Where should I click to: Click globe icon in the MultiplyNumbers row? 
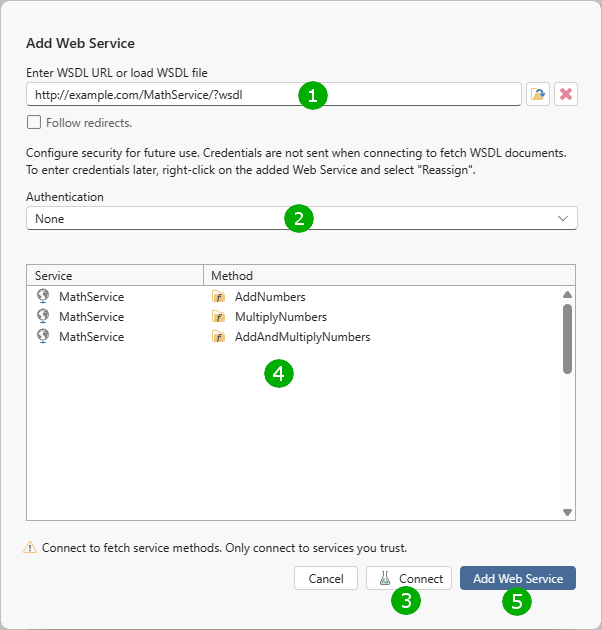(x=43, y=316)
